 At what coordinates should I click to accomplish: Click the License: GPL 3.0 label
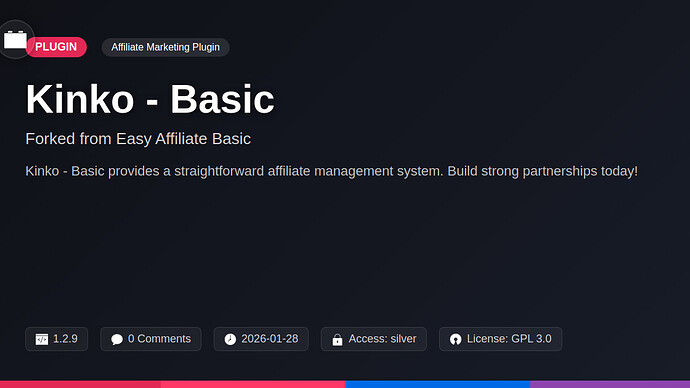pyautogui.click(x=509, y=339)
